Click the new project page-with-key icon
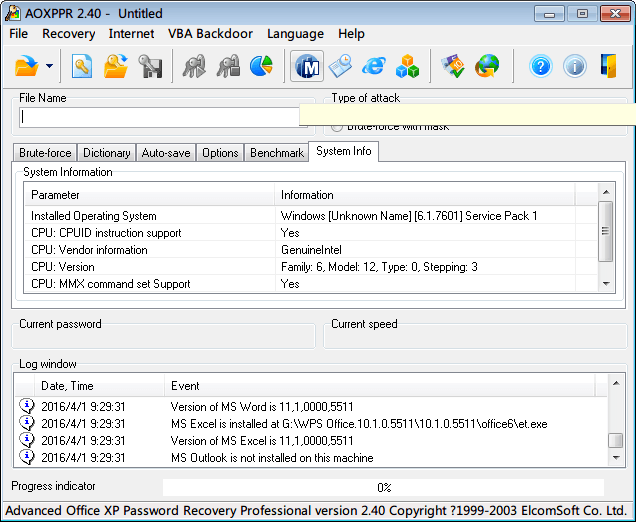 pyautogui.click(x=82, y=66)
